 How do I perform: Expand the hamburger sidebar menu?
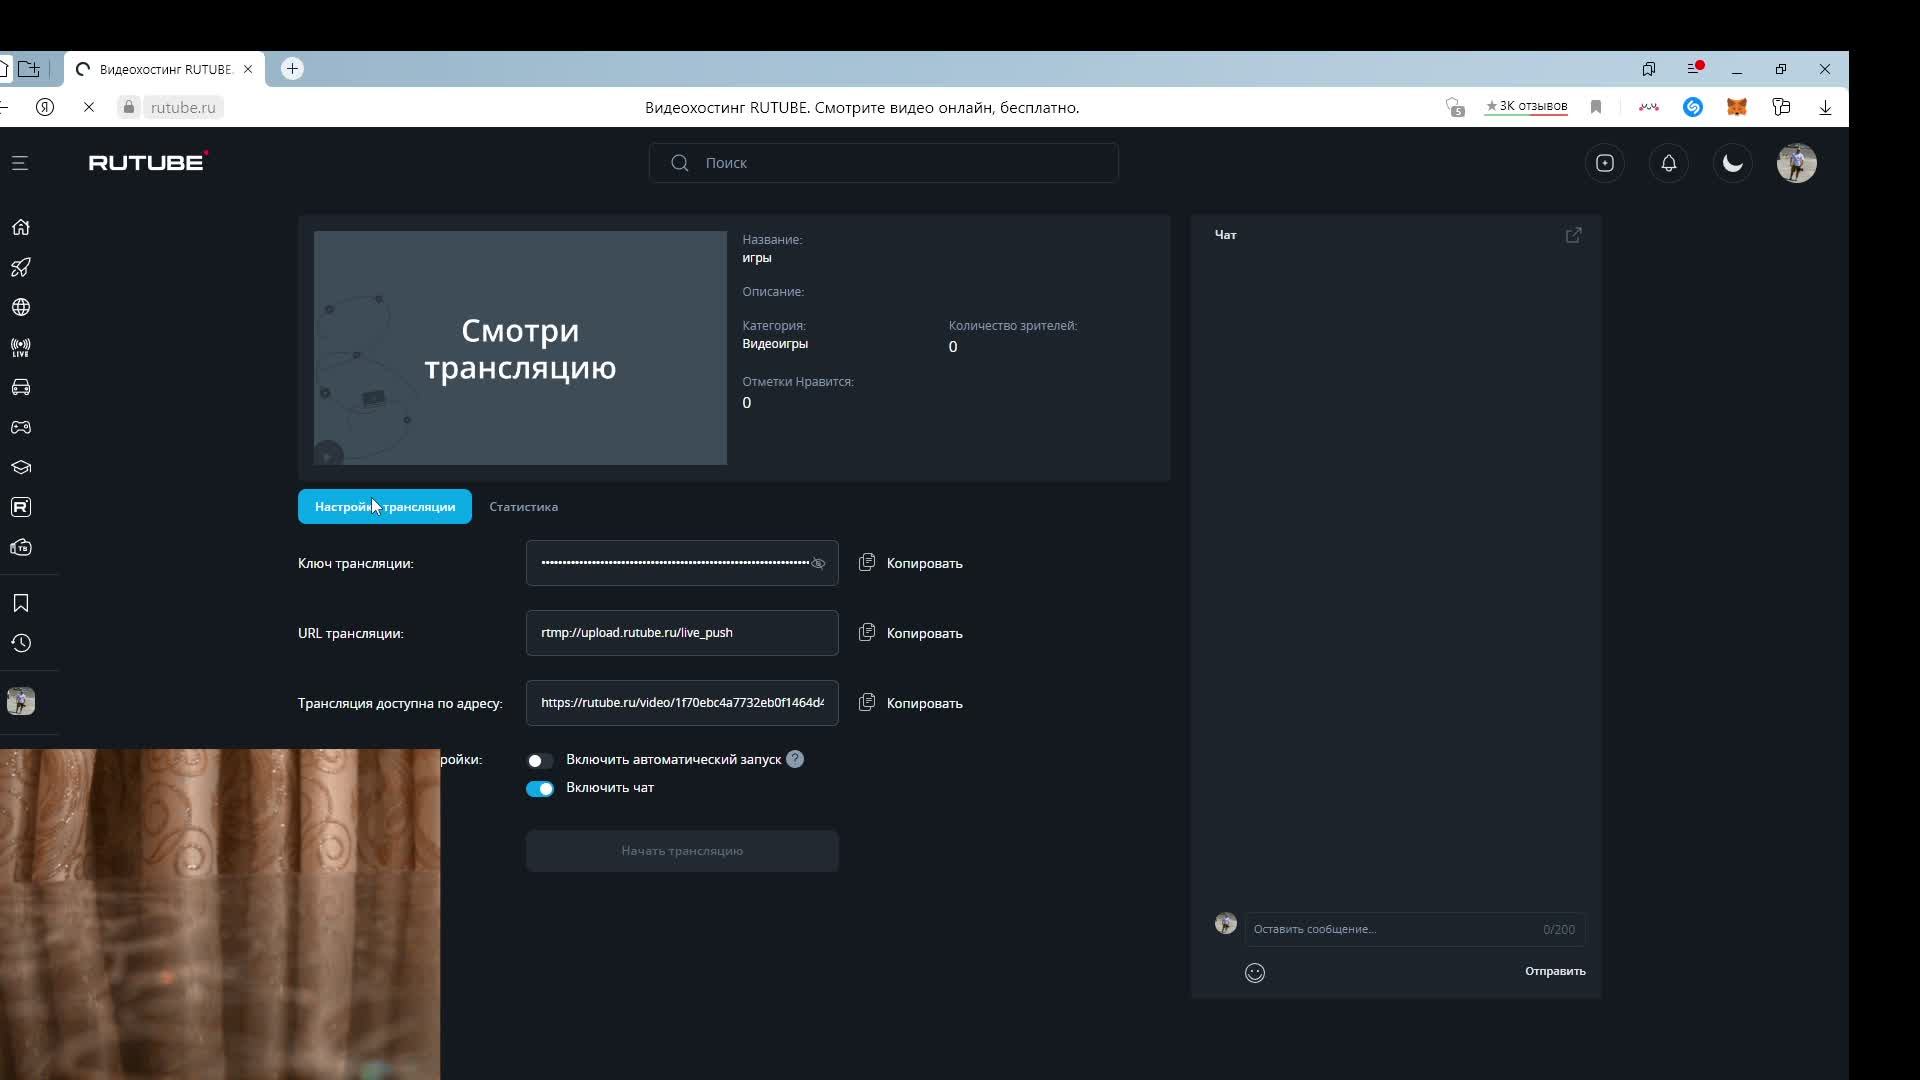pyautogui.click(x=20, y=163)
